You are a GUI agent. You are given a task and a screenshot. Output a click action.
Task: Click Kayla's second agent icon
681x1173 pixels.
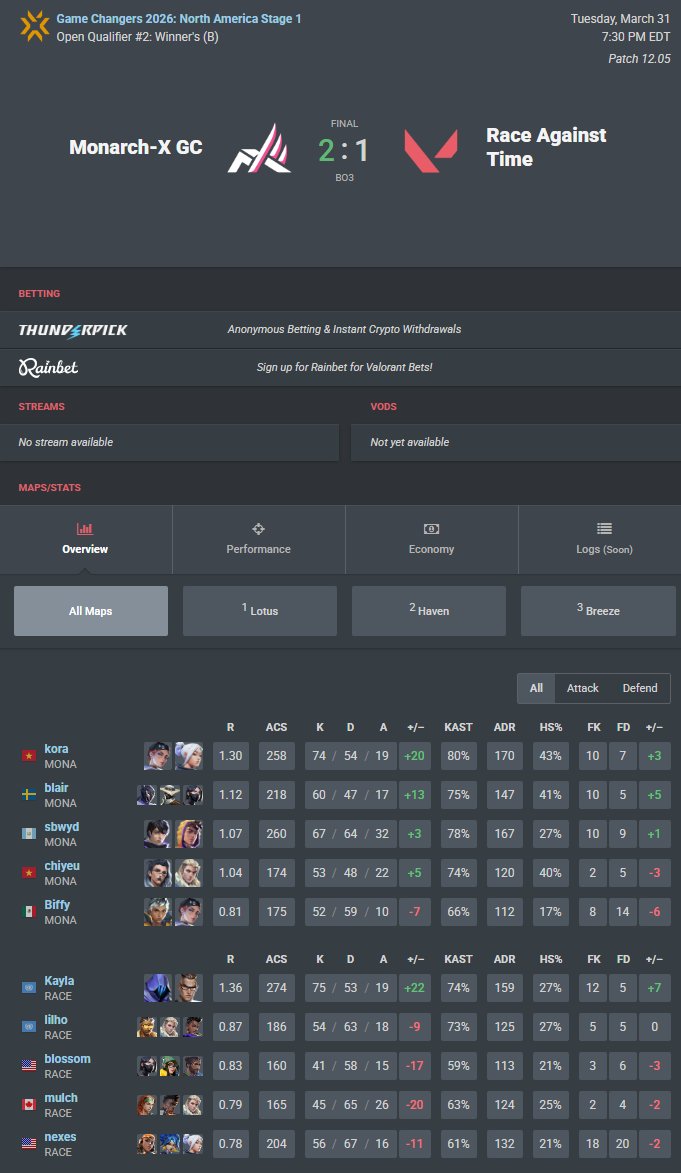tap(189, 988)
